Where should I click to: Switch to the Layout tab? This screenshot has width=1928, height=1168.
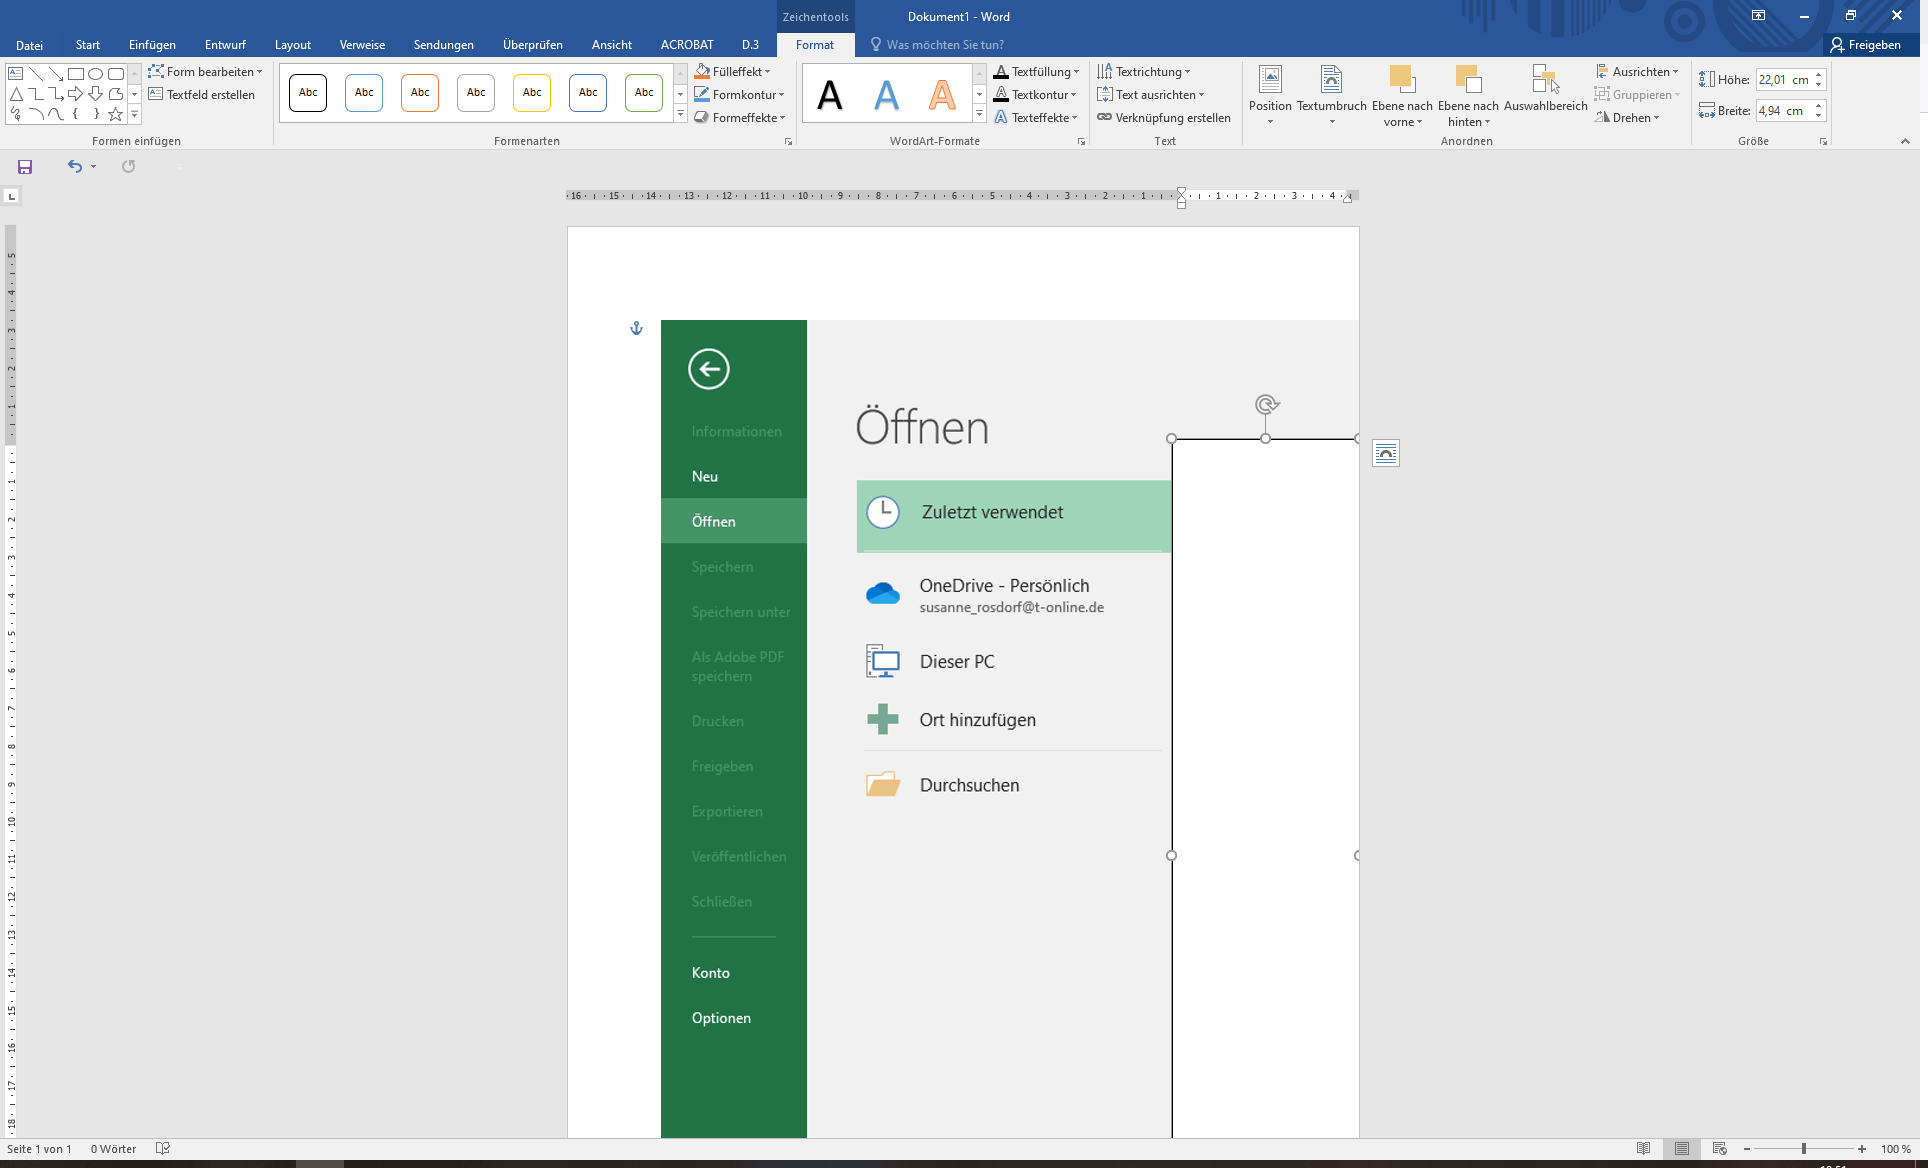293,45
